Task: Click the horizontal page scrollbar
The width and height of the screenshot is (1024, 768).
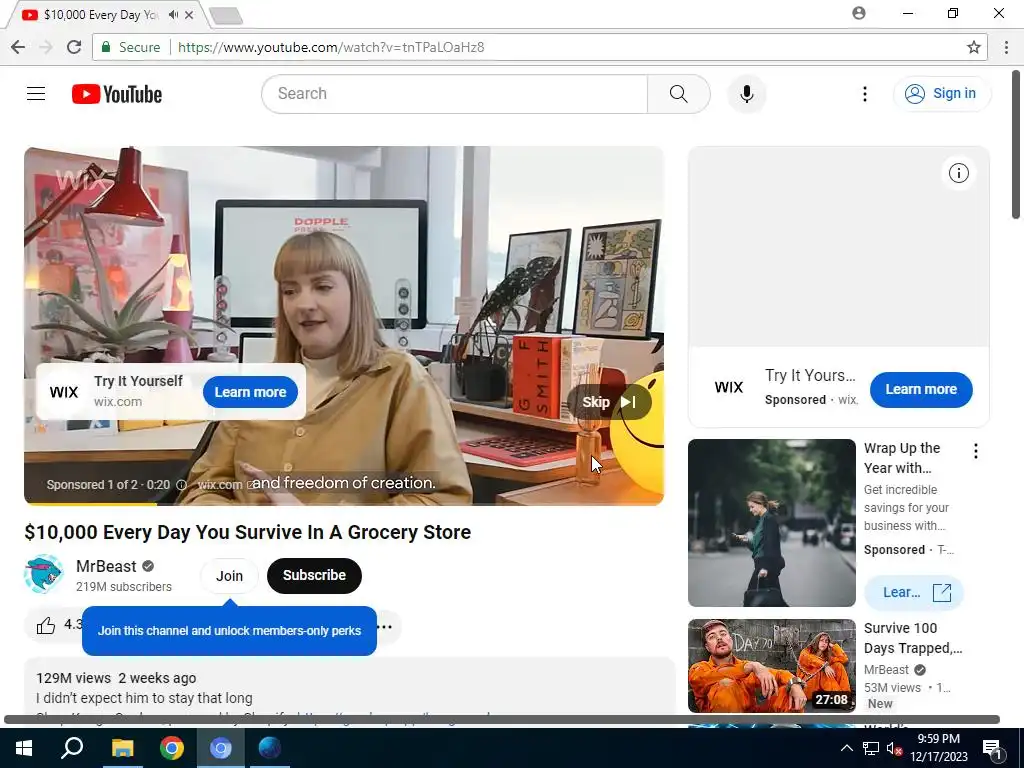Action: (x=502, y=720)
